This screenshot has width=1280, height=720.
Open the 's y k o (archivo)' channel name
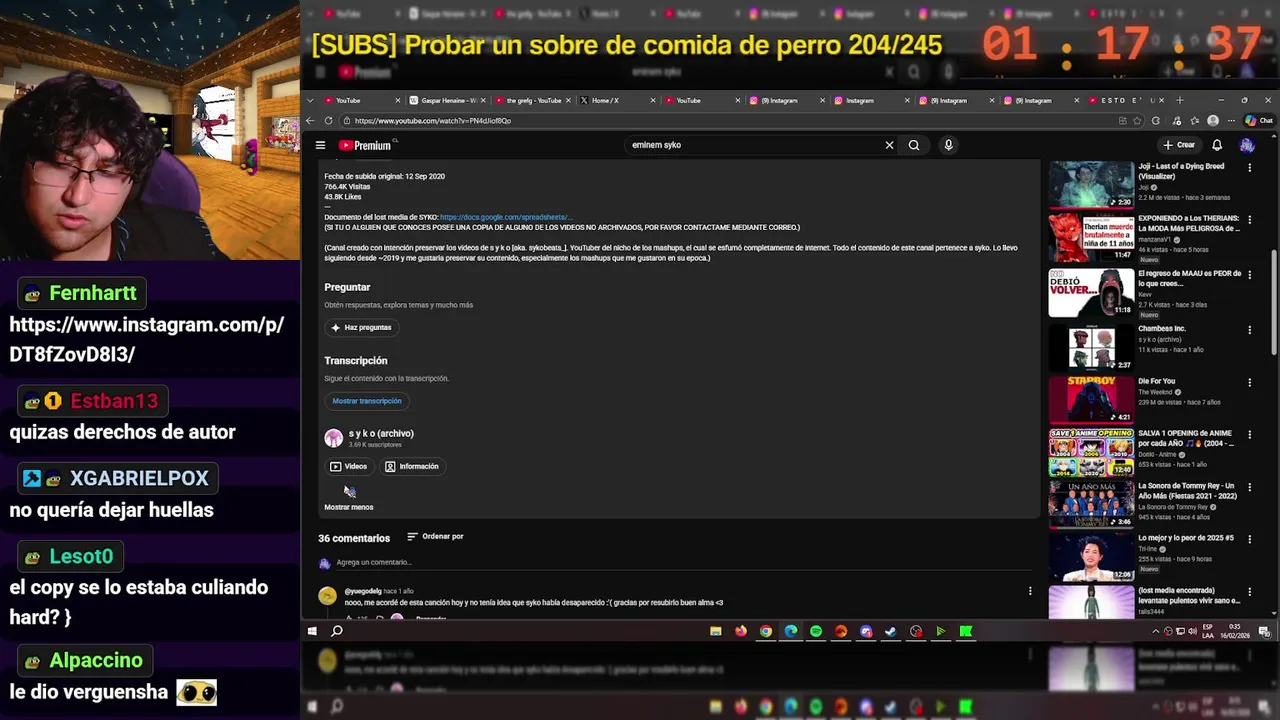tap(381, 433)
